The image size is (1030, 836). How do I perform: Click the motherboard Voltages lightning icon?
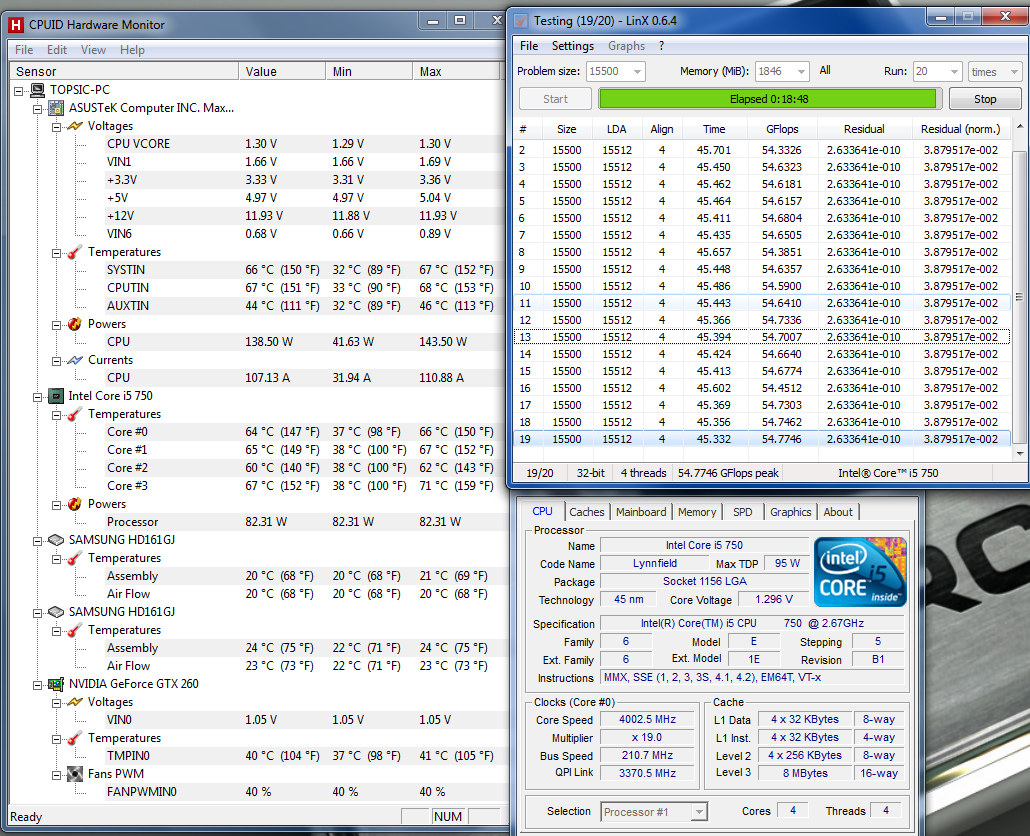pos(76,126)
